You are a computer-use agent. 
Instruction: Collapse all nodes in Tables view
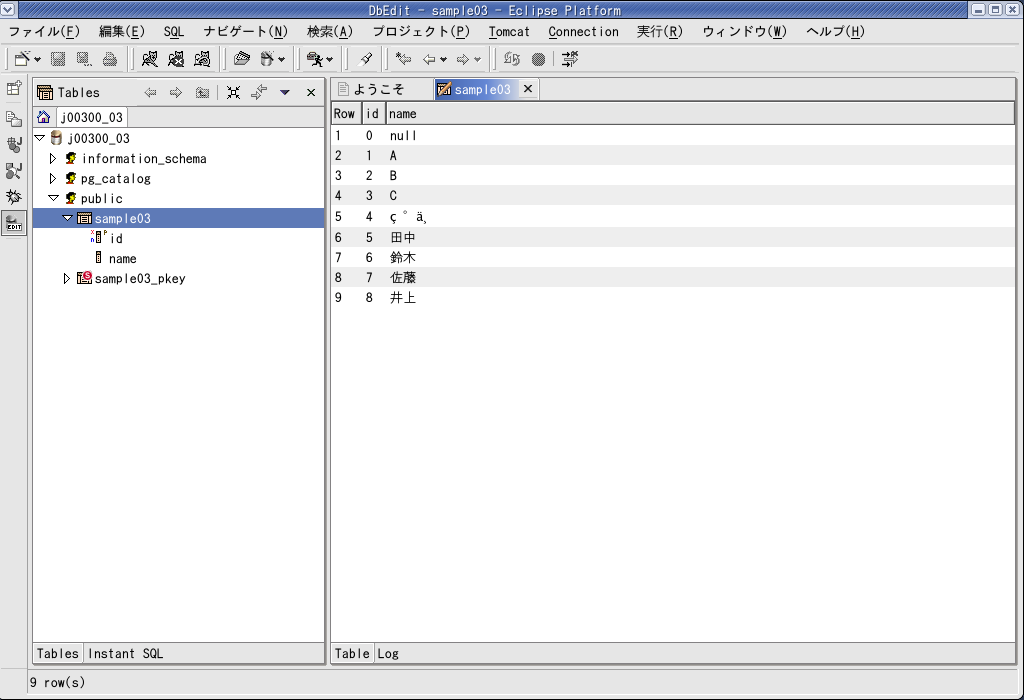pos(233,93)
